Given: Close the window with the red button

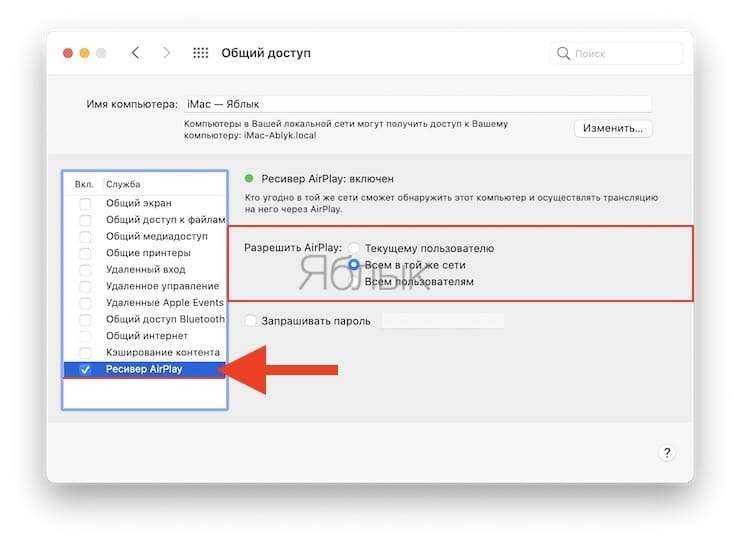Looking at the screenshot, I should (x=68, y=53).
